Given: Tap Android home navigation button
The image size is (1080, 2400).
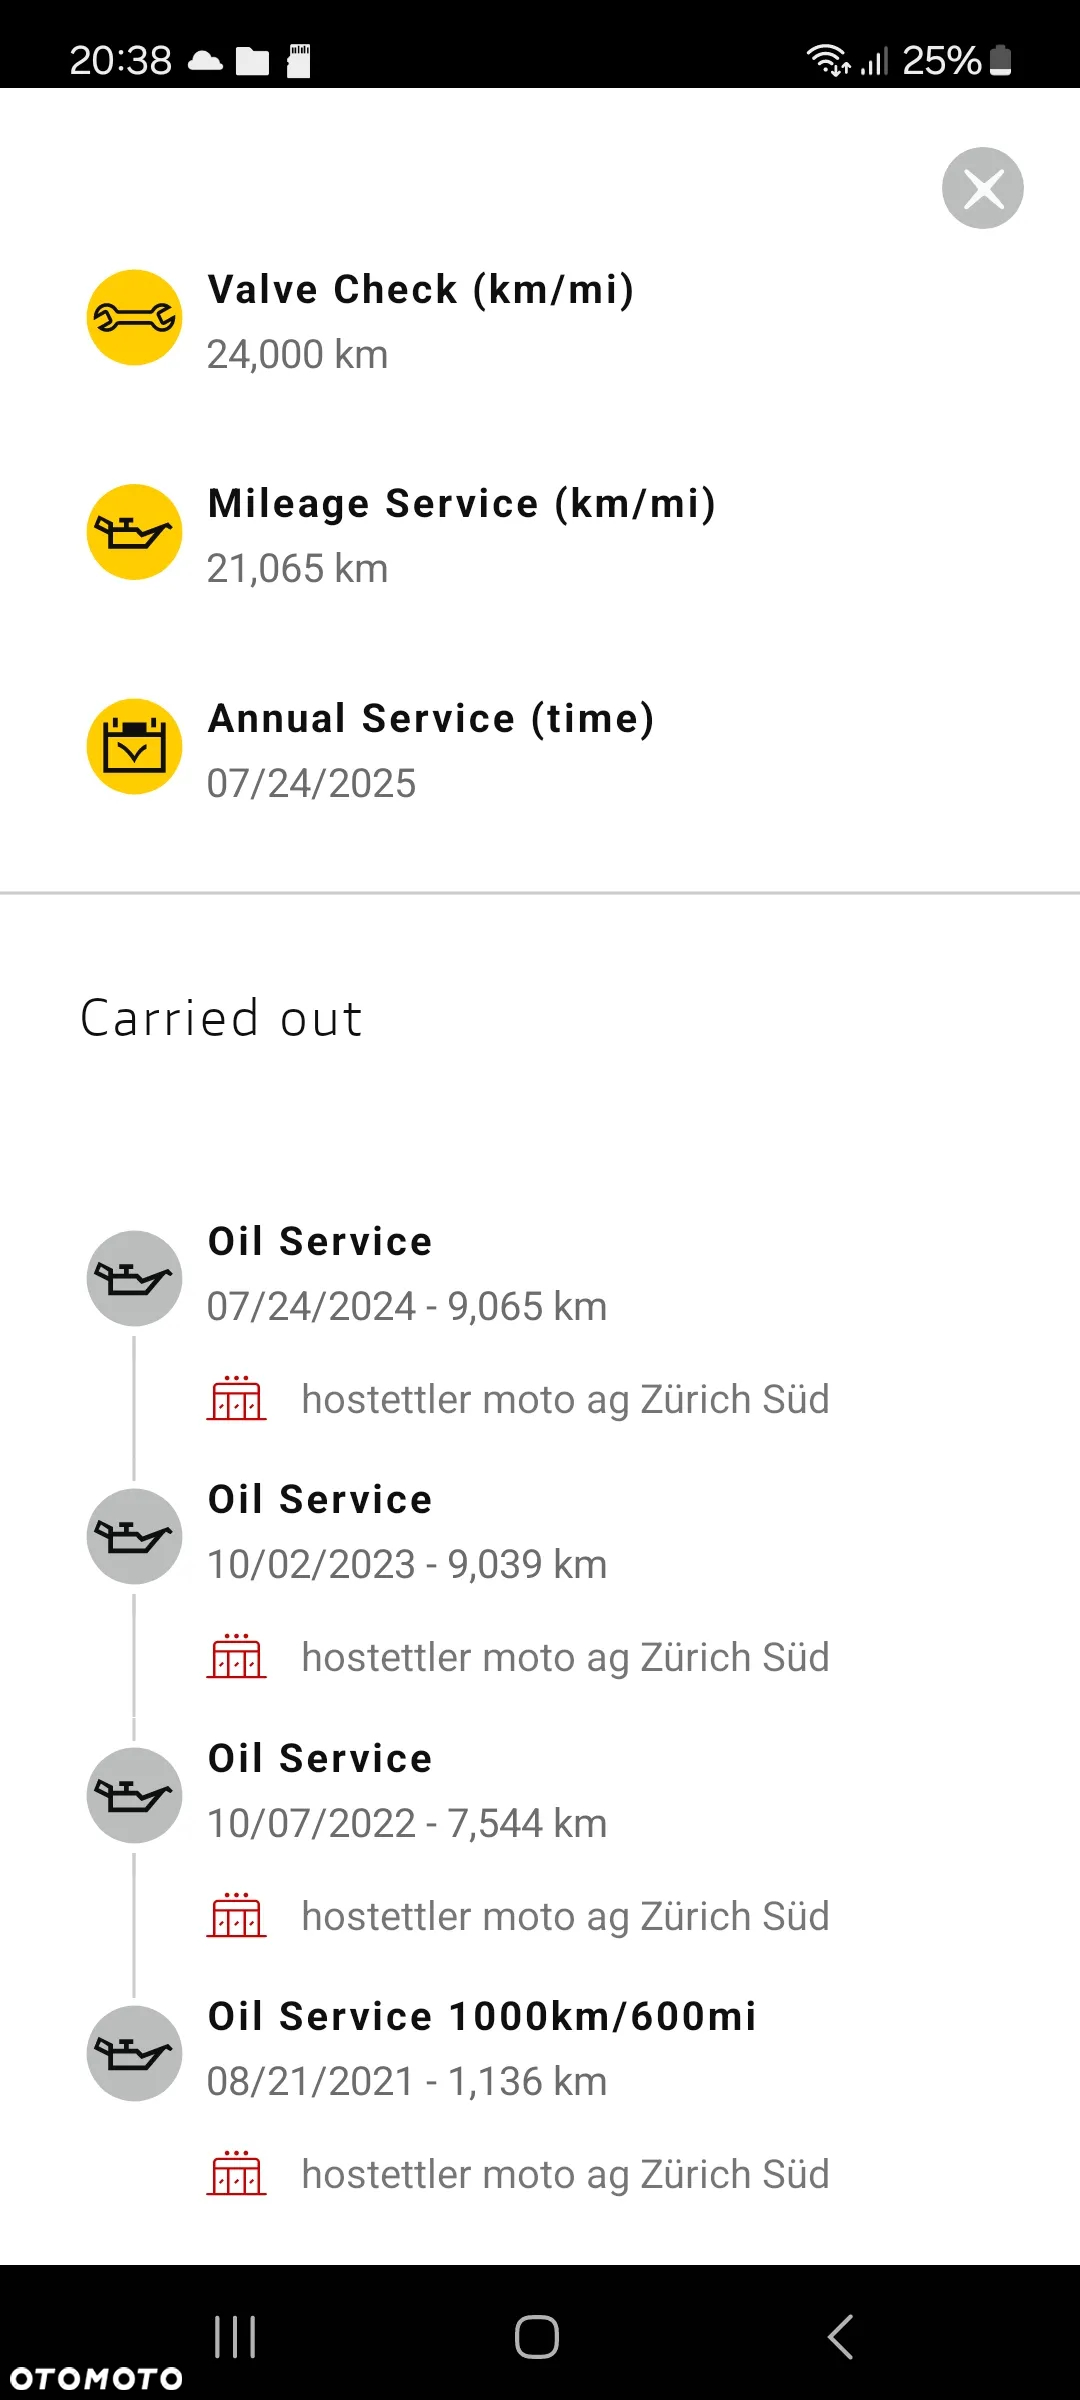Looking at the screenshot, I should [x=537, y=2337].
